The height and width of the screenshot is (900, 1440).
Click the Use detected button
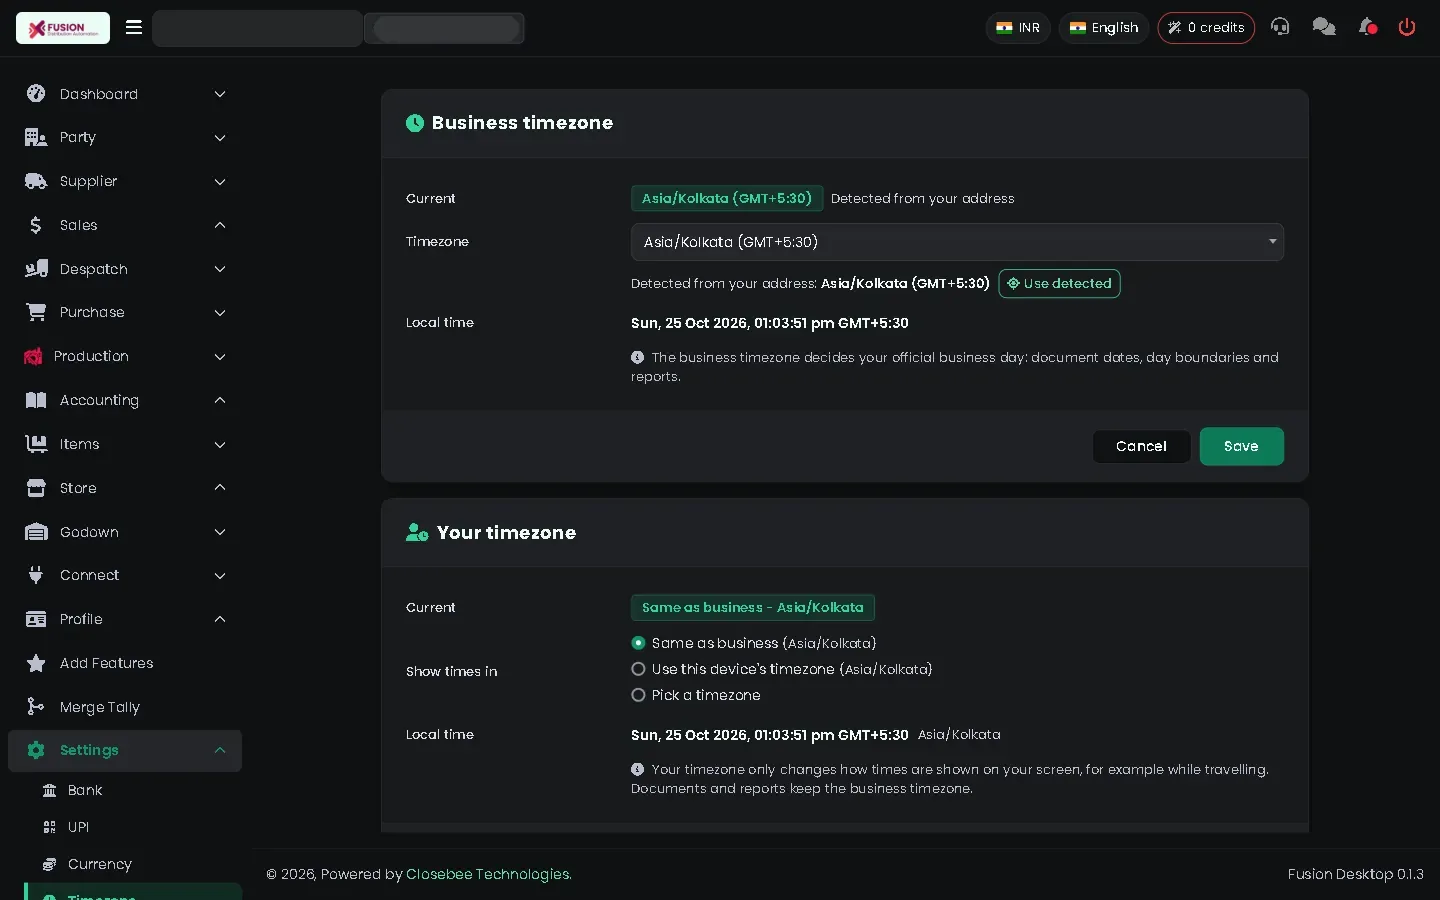coord(1059,283)
